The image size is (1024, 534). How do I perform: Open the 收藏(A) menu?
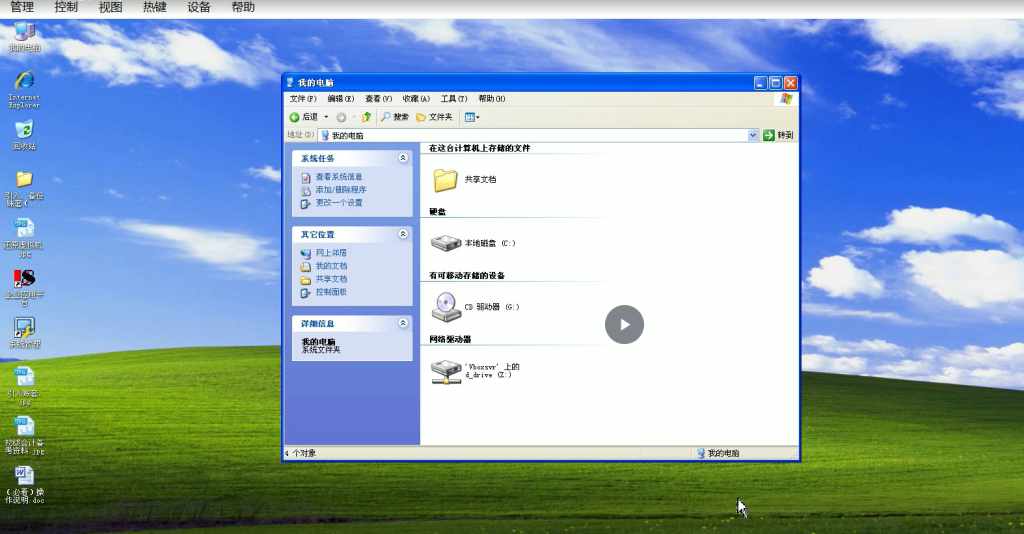[x=416, y=99]
